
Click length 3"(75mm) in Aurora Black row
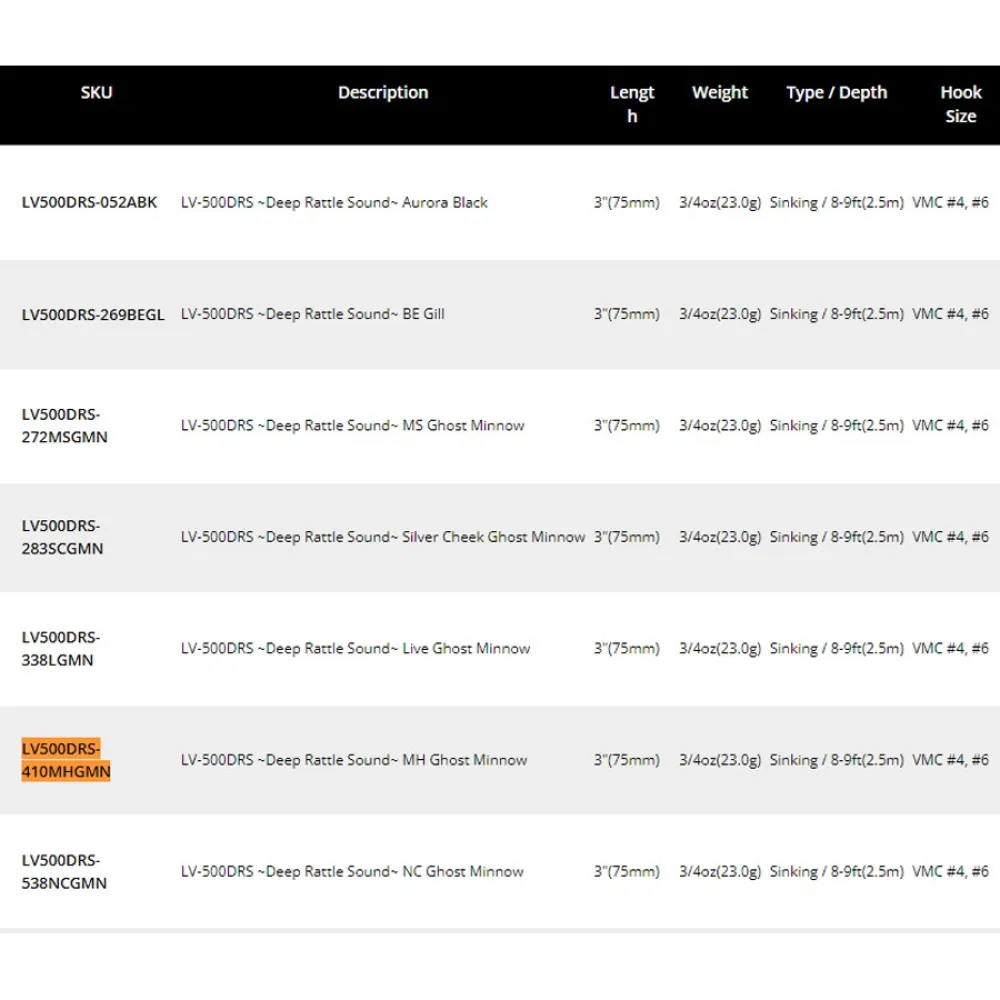[626, 202]
